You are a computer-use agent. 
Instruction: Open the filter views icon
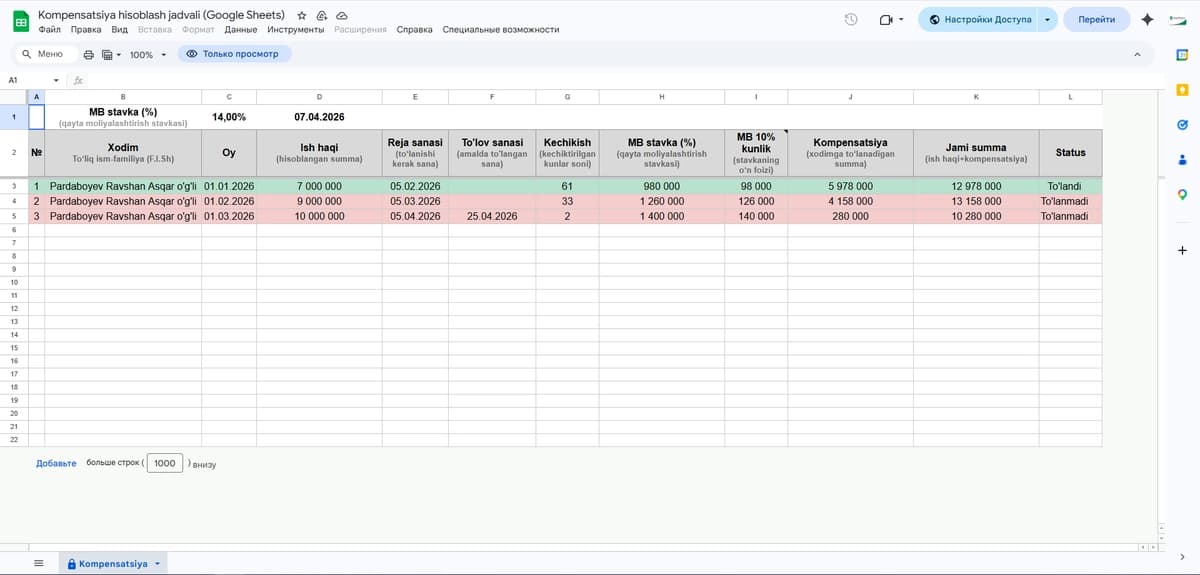point(107,54)
